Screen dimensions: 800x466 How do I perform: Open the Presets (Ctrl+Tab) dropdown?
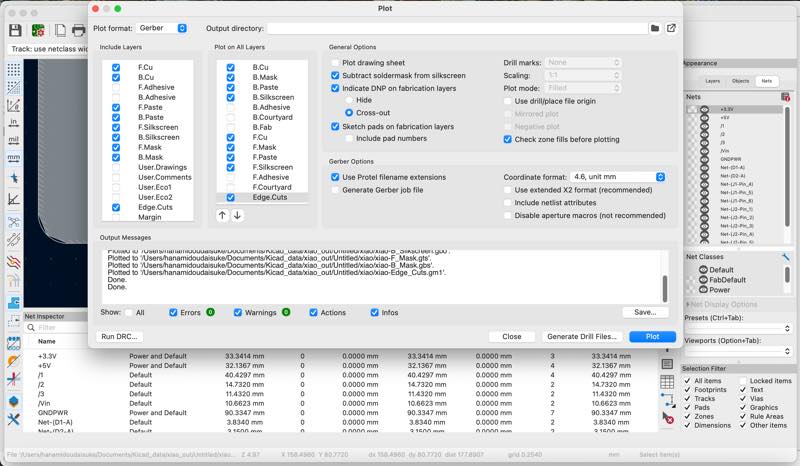[x=738, y=328]
